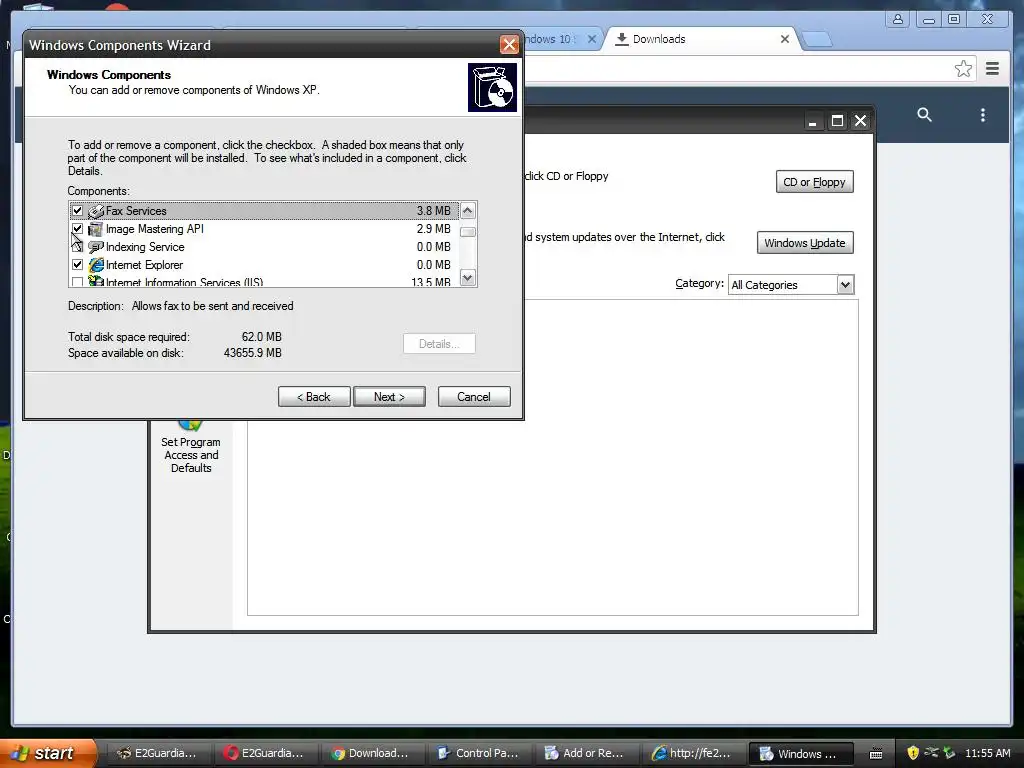Switch to Chrome Downloads taskbar item

tap(373, 753)
